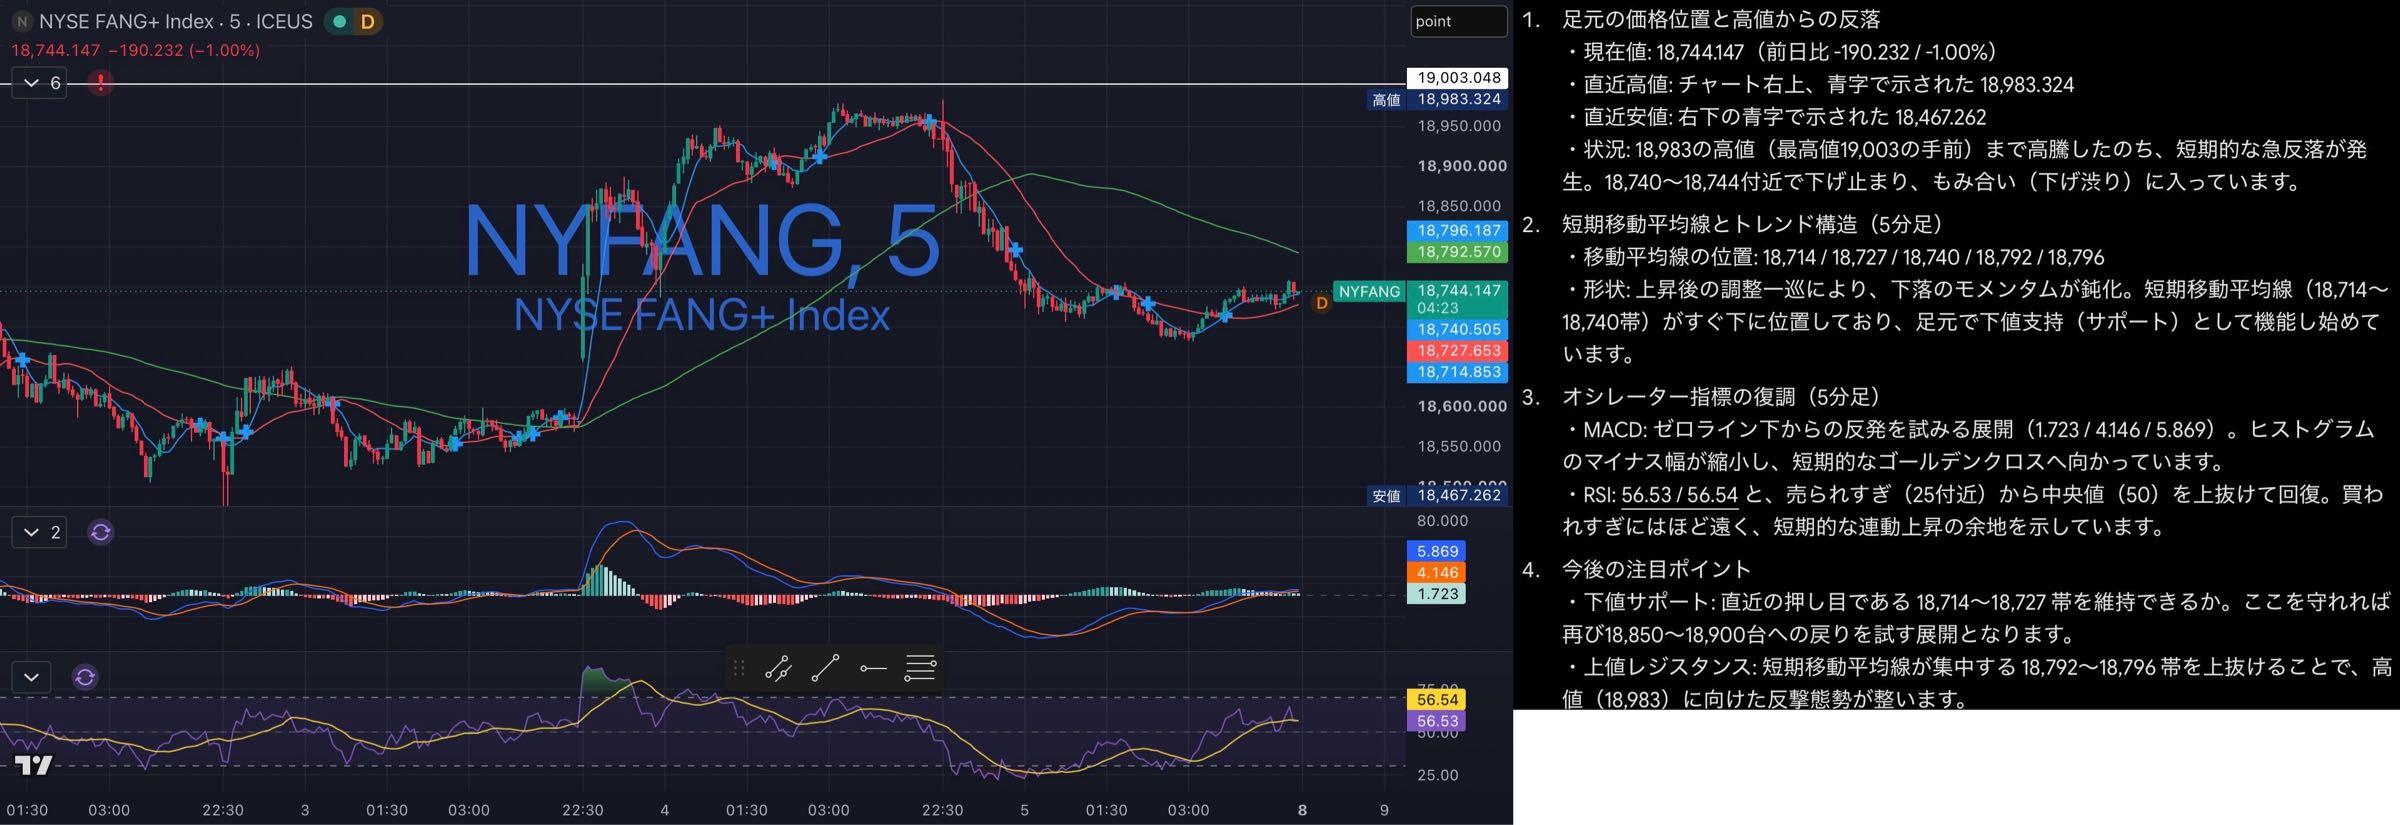Image resolution: width=2400 pixels, height=825 pixels.
Task: Select the trend line drawing tool
Action: [x=825, y=668]
